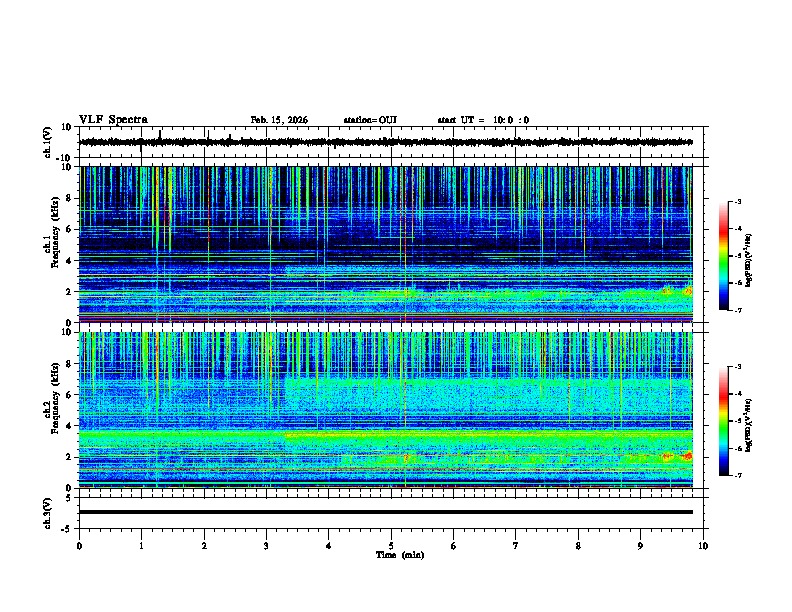The width and height of the screenshot is (792, 612).
Task: Click the date "Feb. 15, 2026"
Action: (x=279, y=120)
